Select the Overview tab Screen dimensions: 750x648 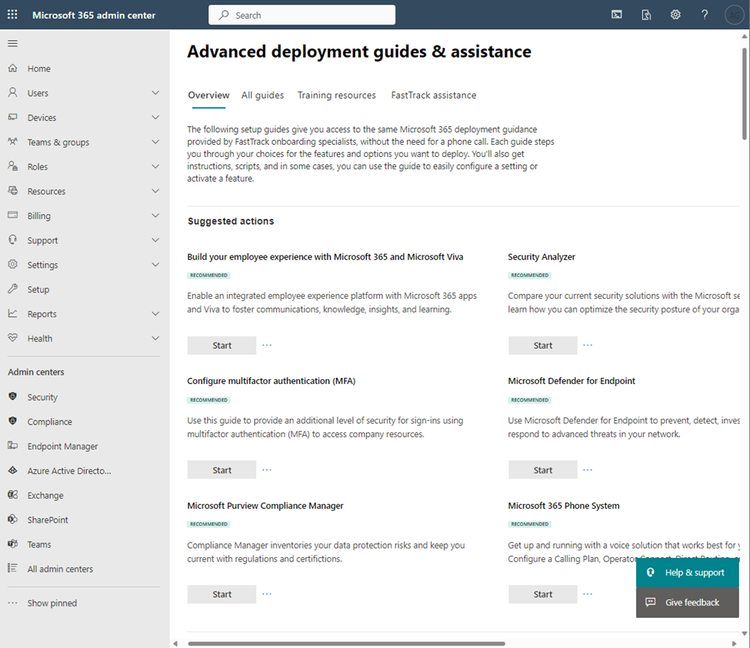coord(209,95)
